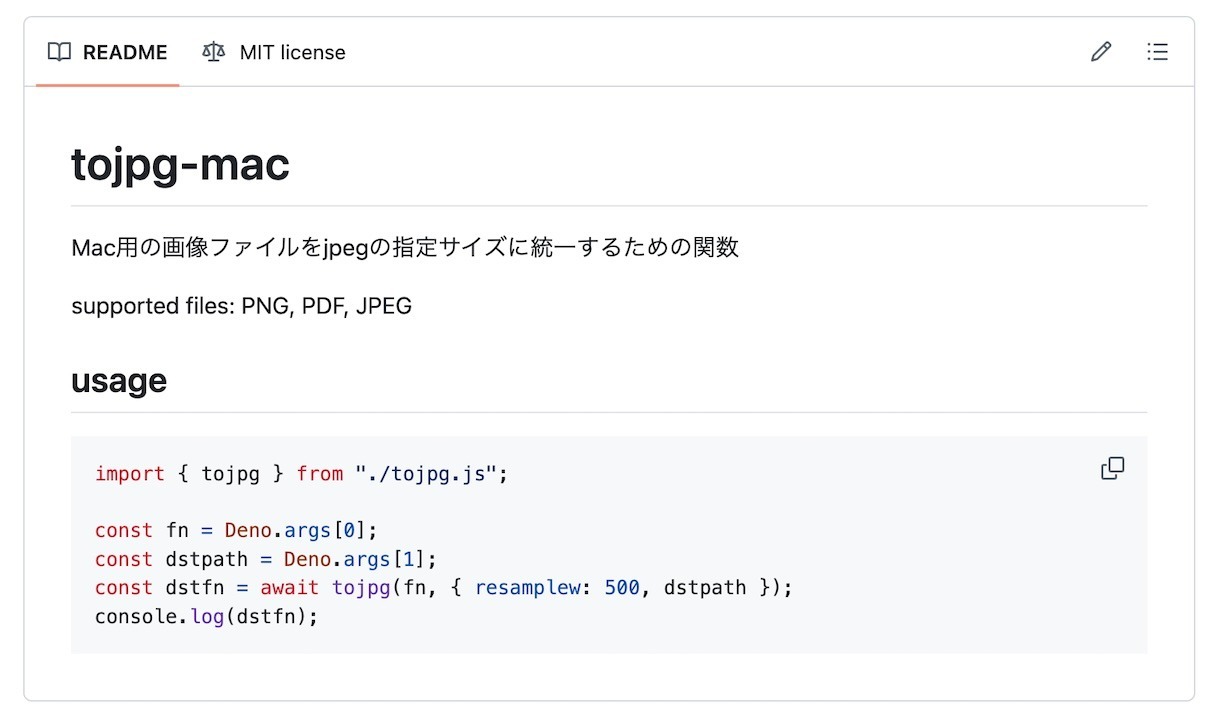Image resolution: width=1220 pixels, height=719 pixels.
Task: Click the import keyword in the code
Action: [130, 474]
